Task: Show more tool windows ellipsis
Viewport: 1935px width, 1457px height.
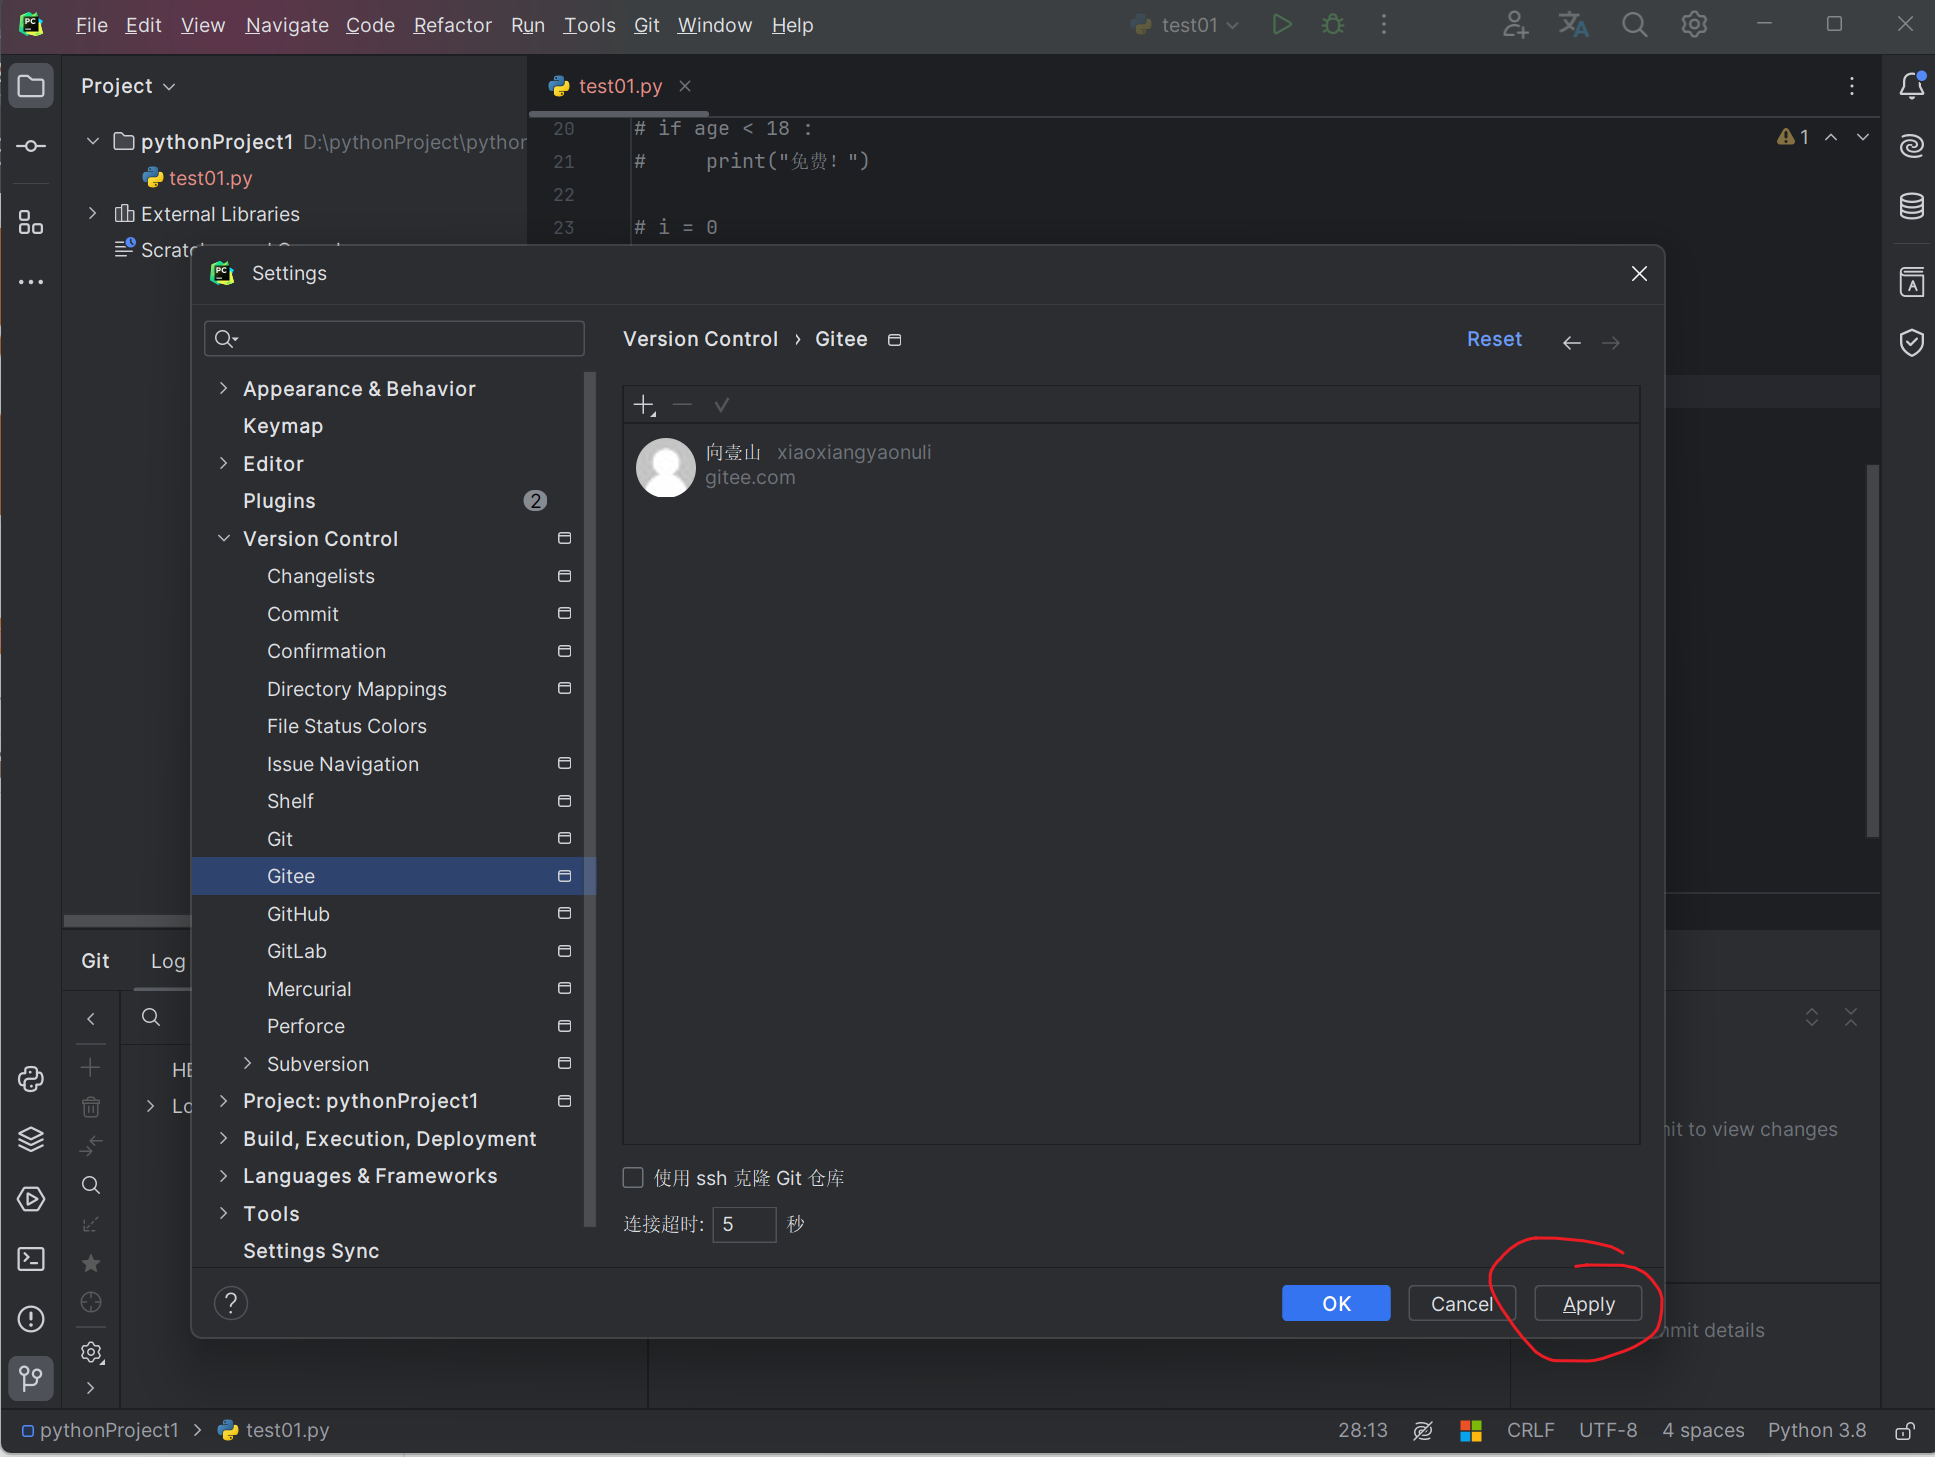Action: click(31, 282)
